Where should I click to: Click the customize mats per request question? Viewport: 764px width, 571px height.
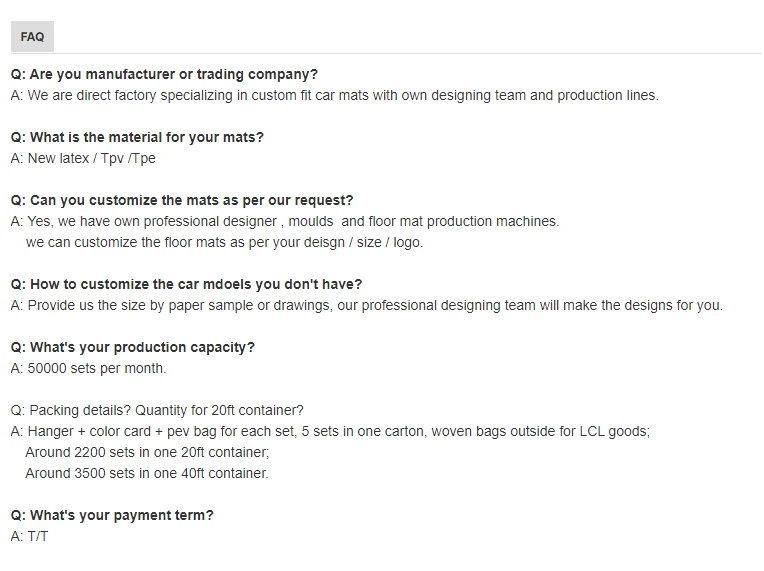point(182,200)
